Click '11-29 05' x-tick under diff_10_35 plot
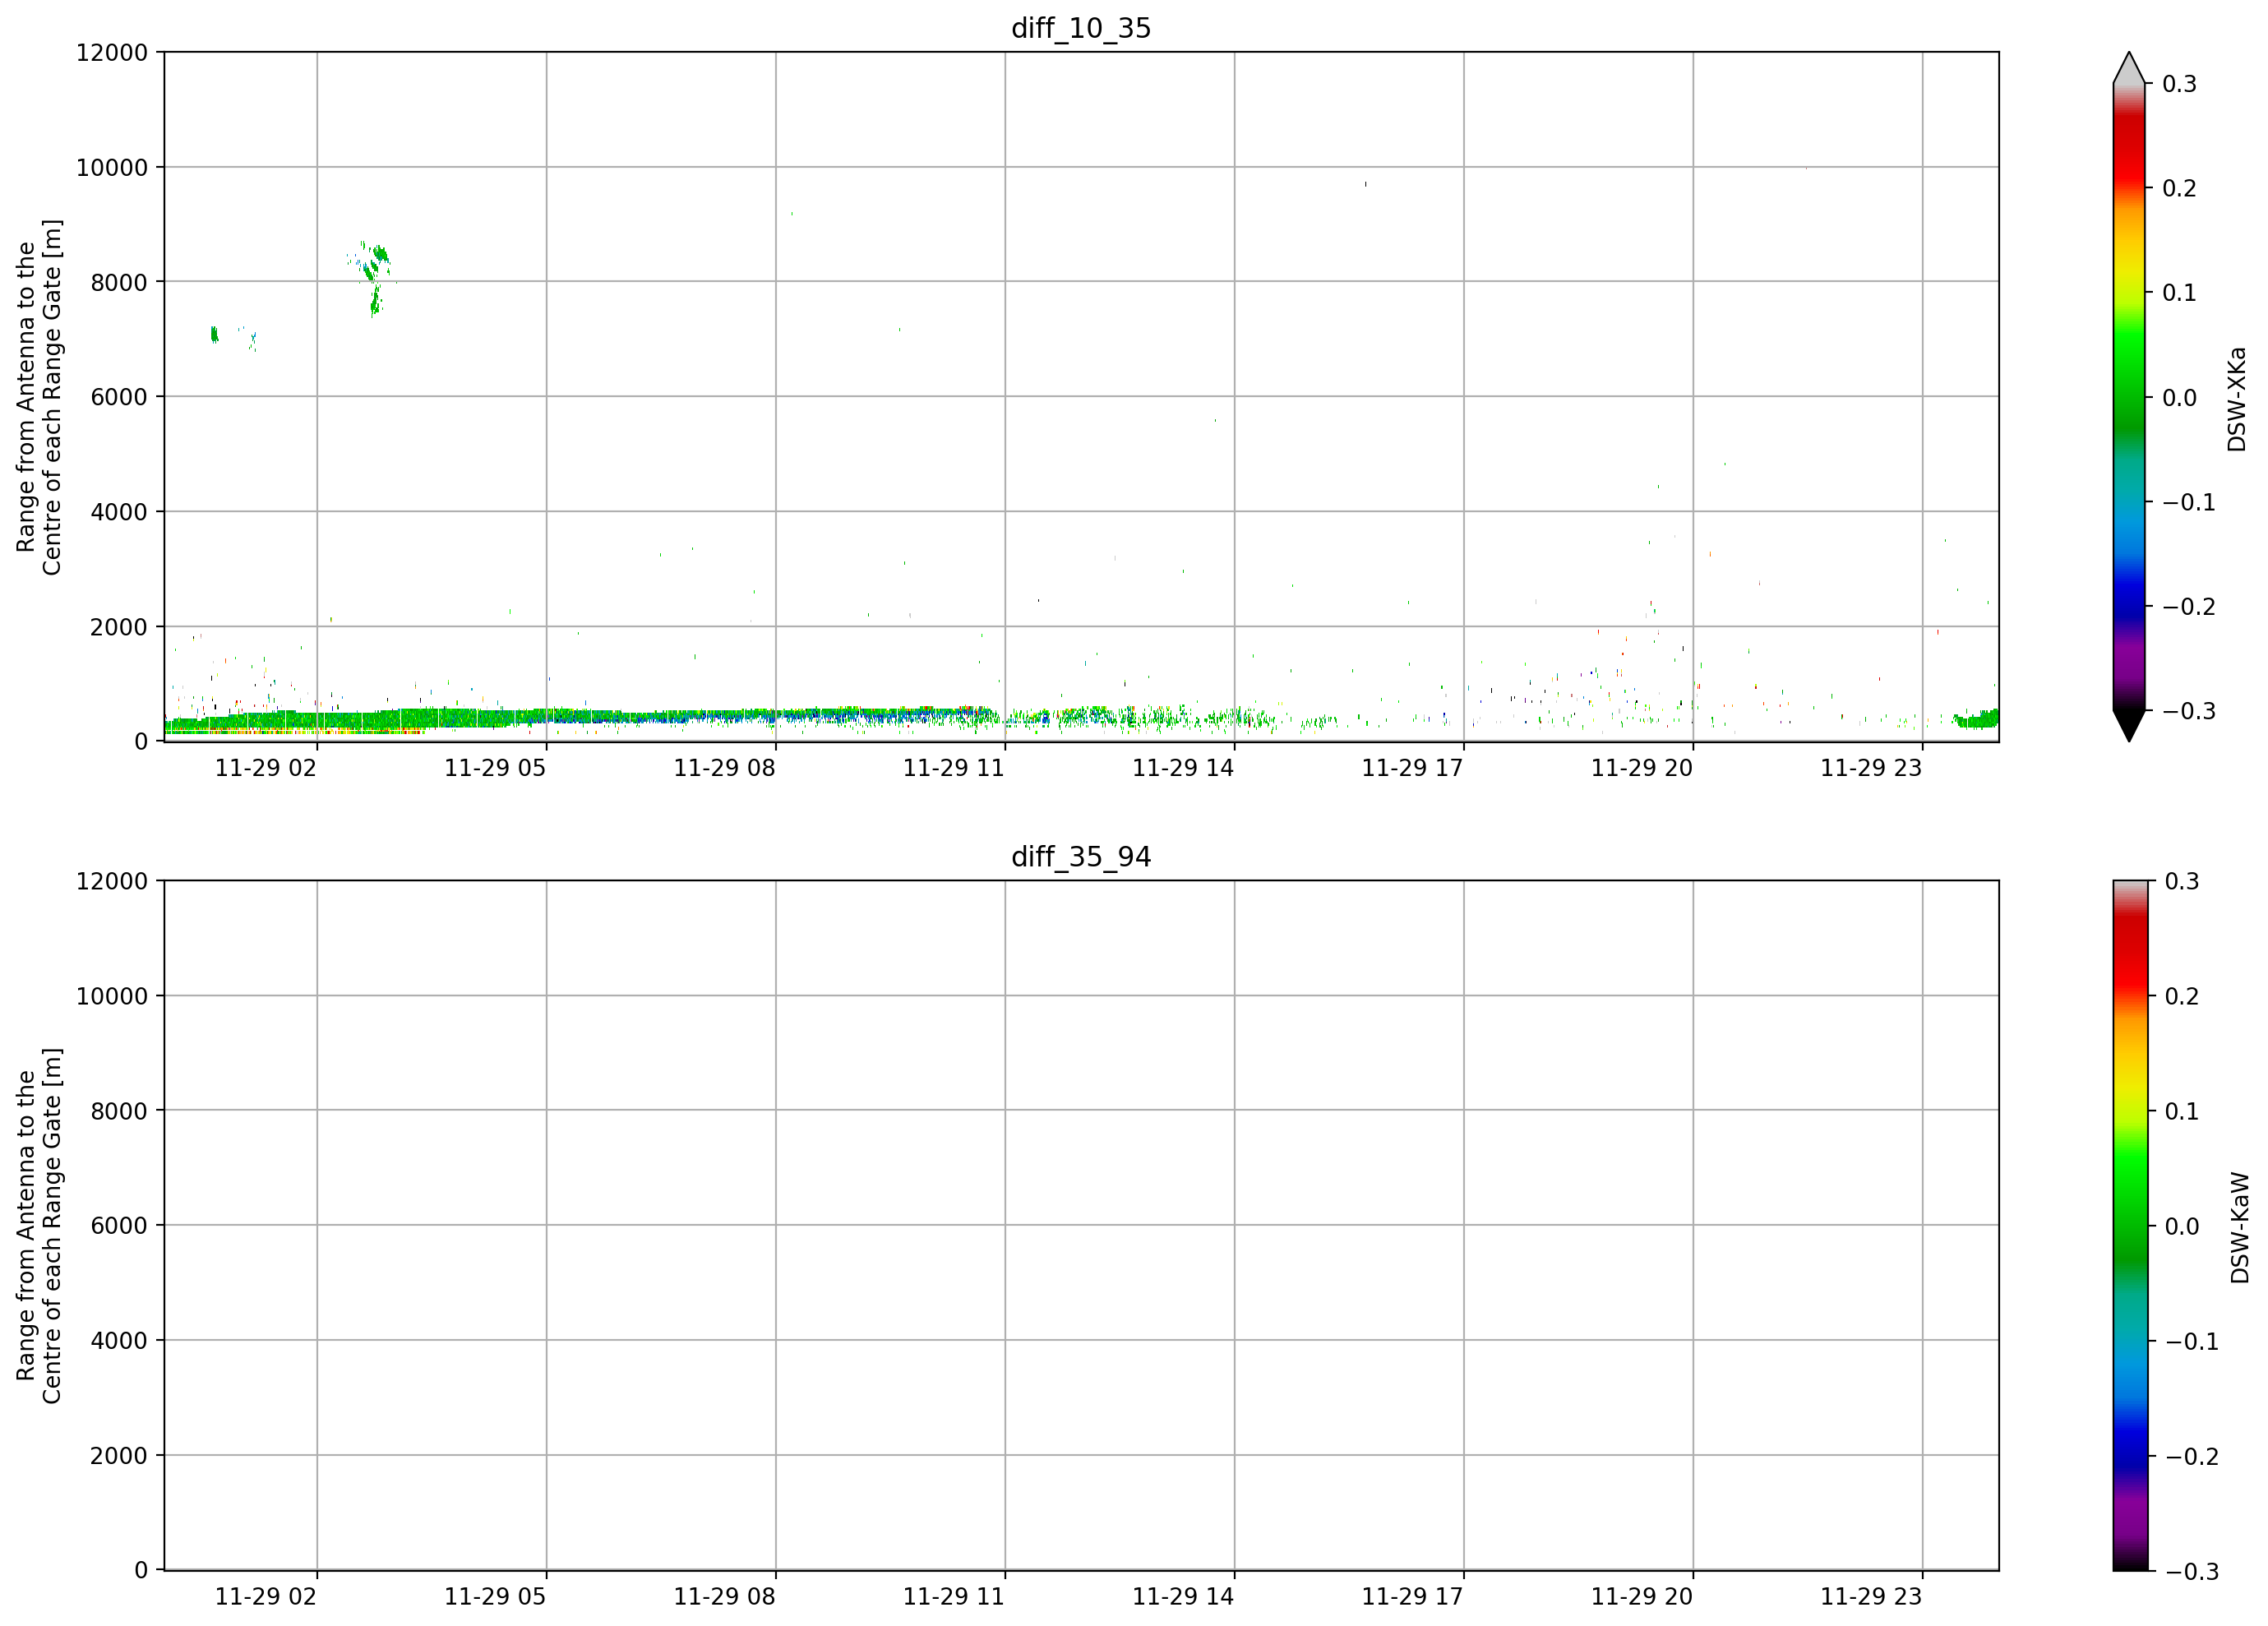 point(495,768)
